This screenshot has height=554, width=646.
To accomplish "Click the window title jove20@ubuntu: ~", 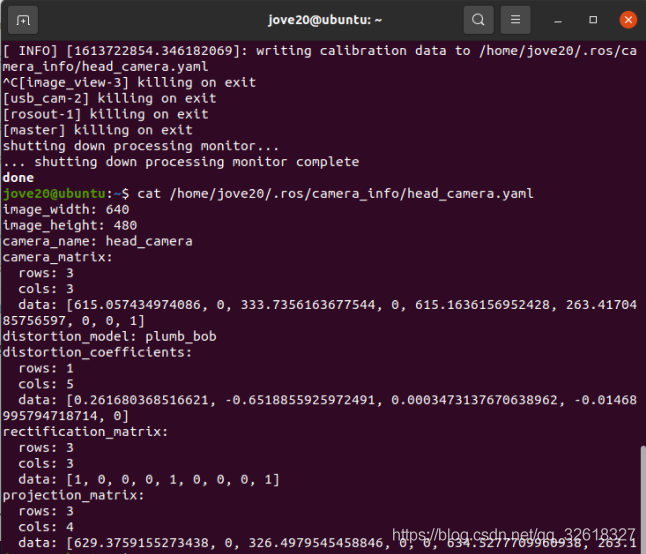I will 325,20.
